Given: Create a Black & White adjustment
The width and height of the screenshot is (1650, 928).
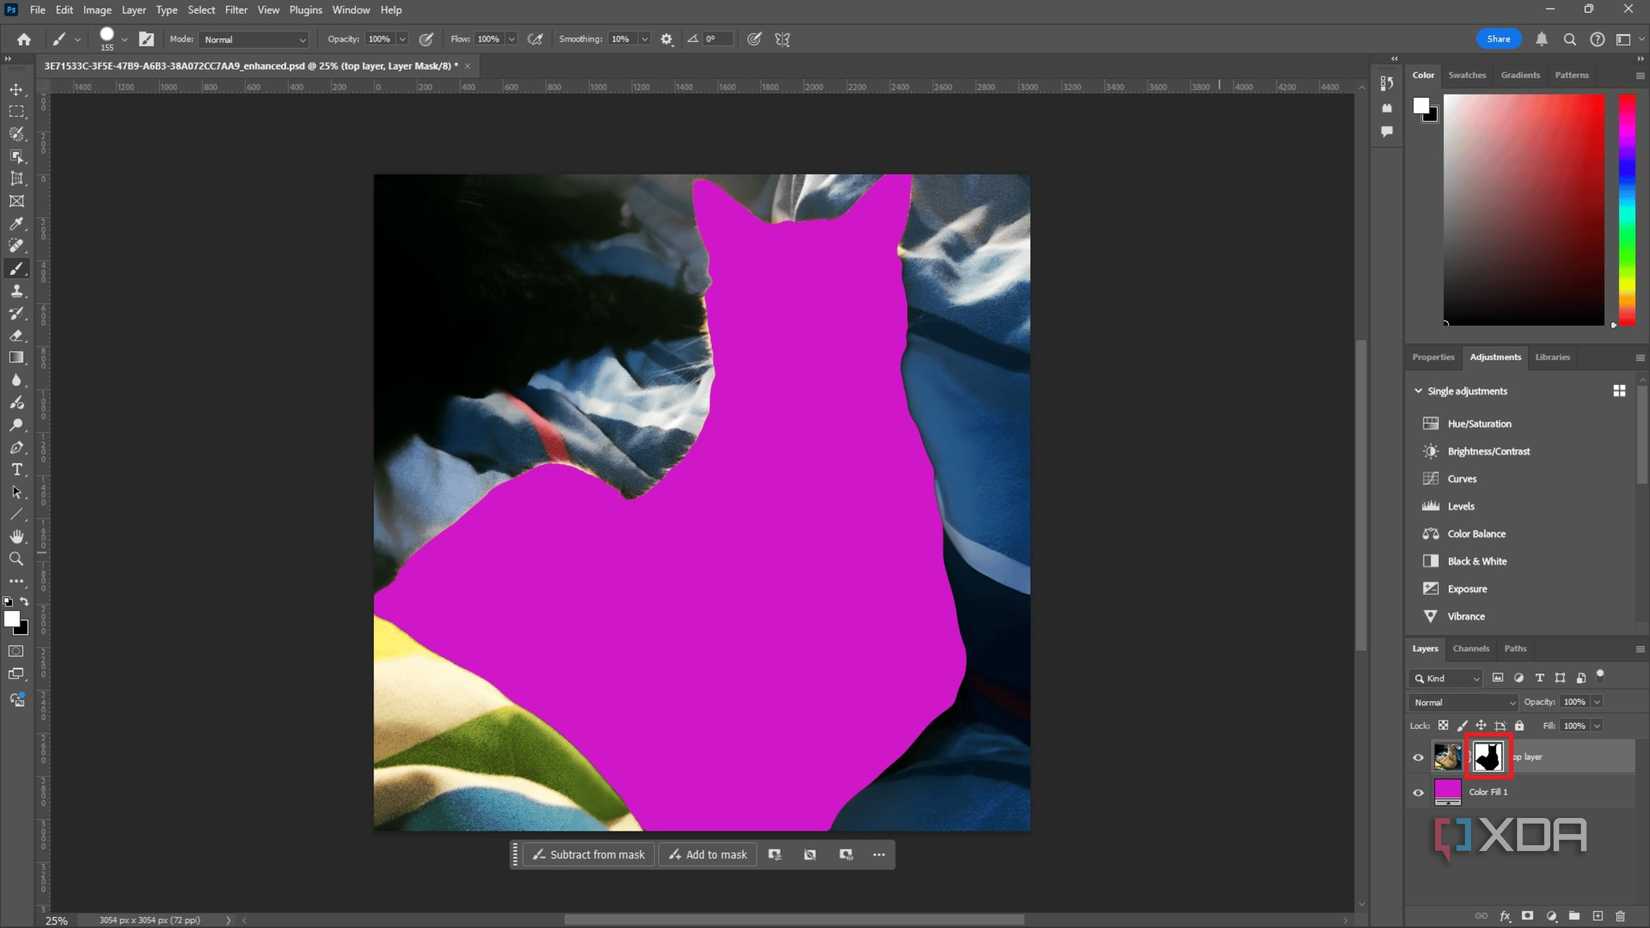Looking at the screenshot, I should pos(1476,561).
